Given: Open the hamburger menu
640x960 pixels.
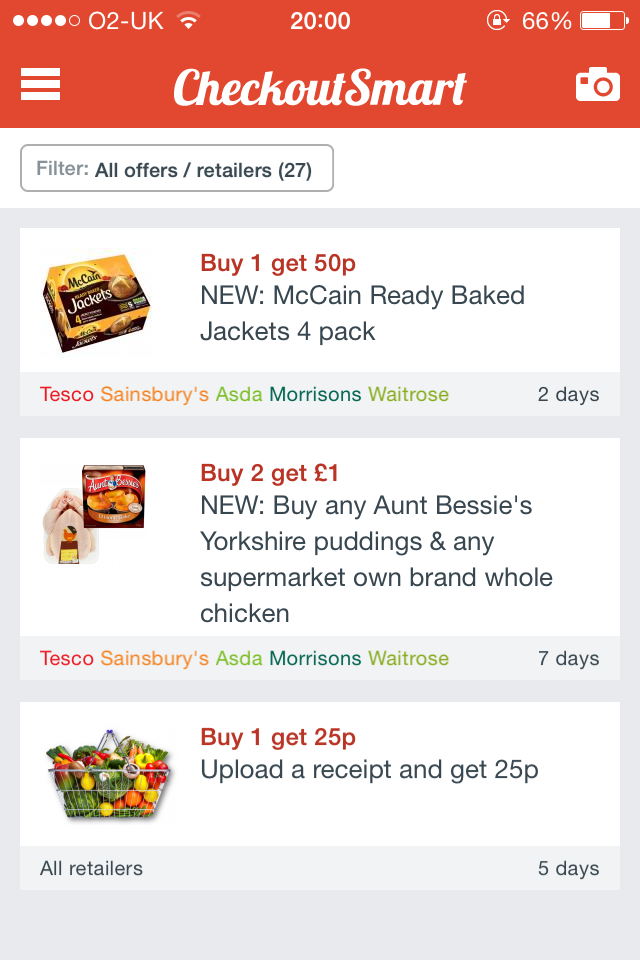Looking at the screenshot, I should [41, 85].
